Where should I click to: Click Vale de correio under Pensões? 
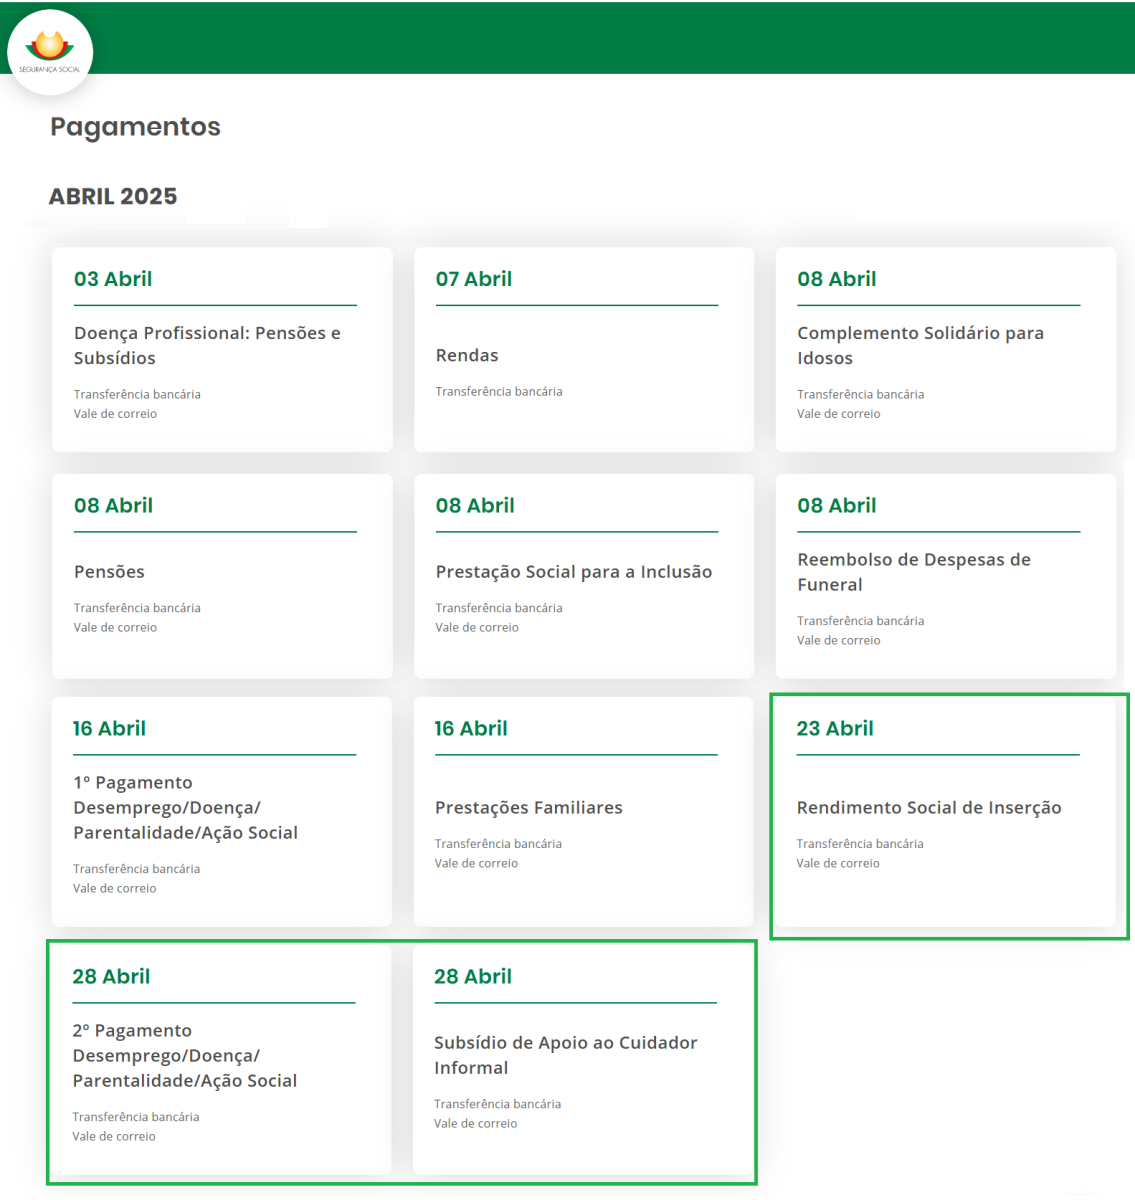(x=115, y=628)
